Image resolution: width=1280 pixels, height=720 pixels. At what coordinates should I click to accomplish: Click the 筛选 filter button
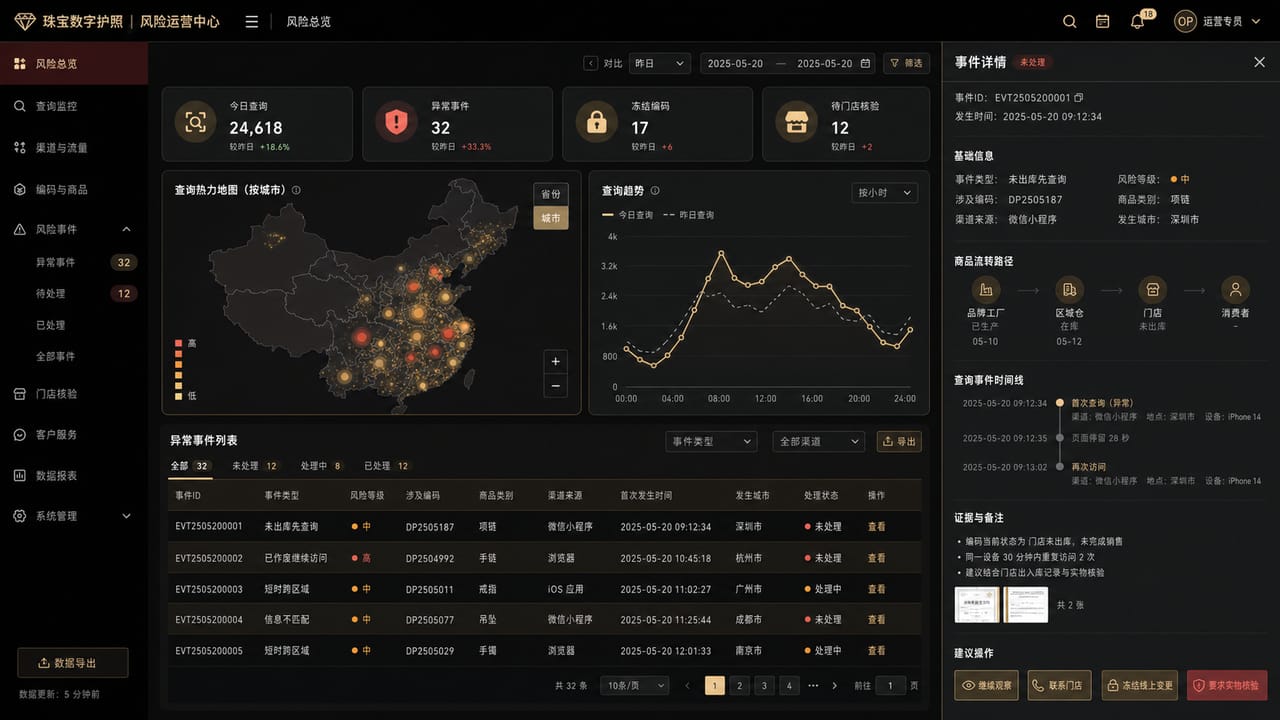906,63
